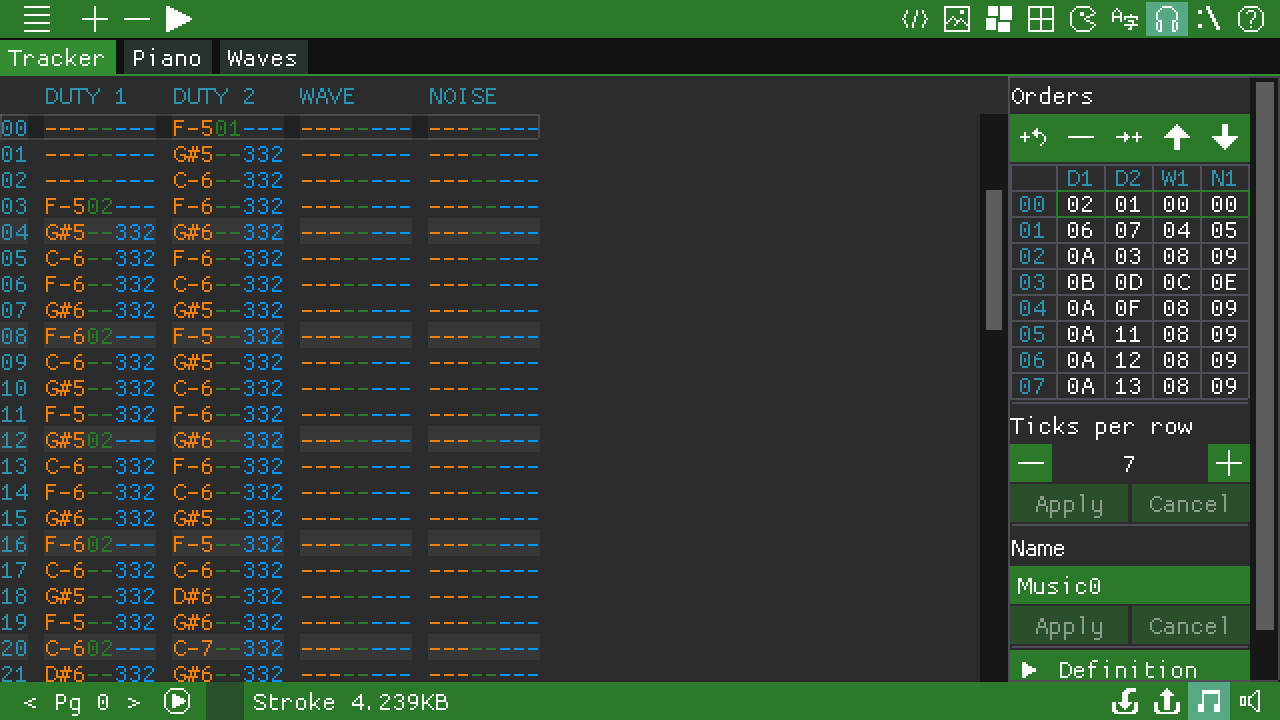Open the hamburger main menu

coord(37,19)
